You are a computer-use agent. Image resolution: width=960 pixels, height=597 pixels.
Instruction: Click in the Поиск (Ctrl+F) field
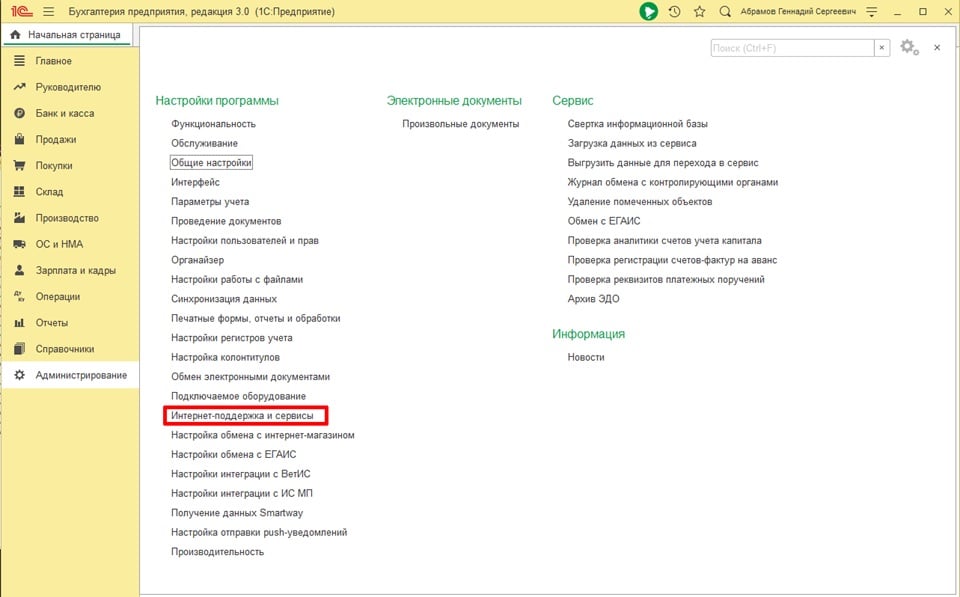[791, 48]
